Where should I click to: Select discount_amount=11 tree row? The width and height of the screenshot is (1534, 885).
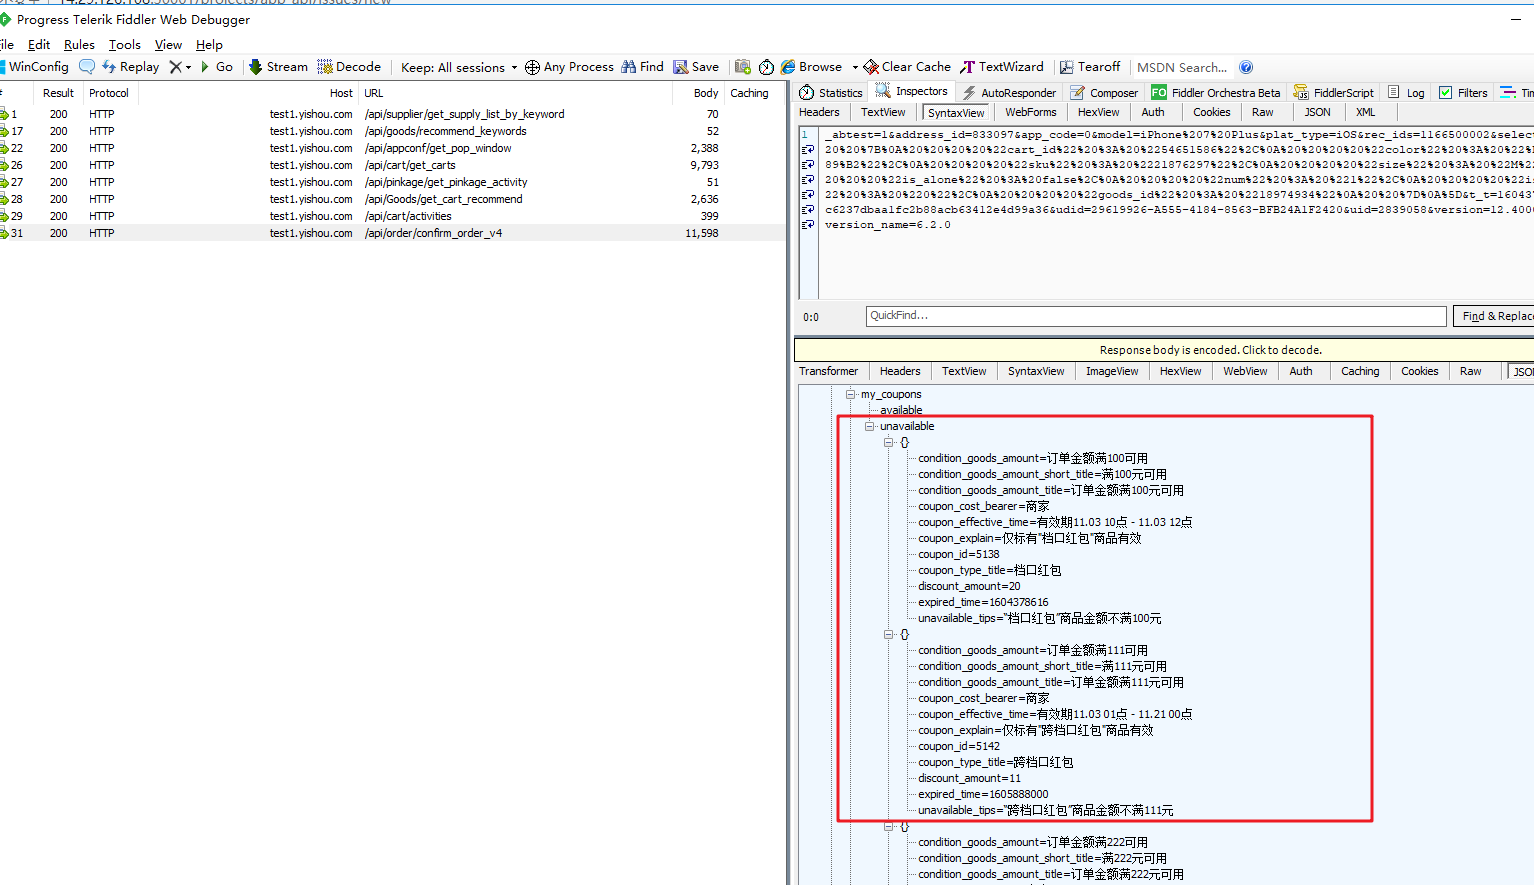point(969,778)
